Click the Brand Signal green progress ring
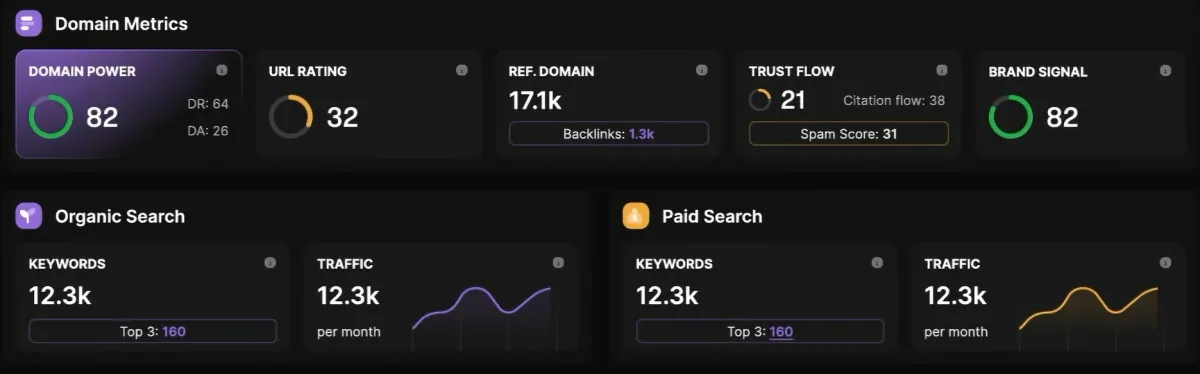This screenshot has height=374, width=1200. [x=1010, y=117]
